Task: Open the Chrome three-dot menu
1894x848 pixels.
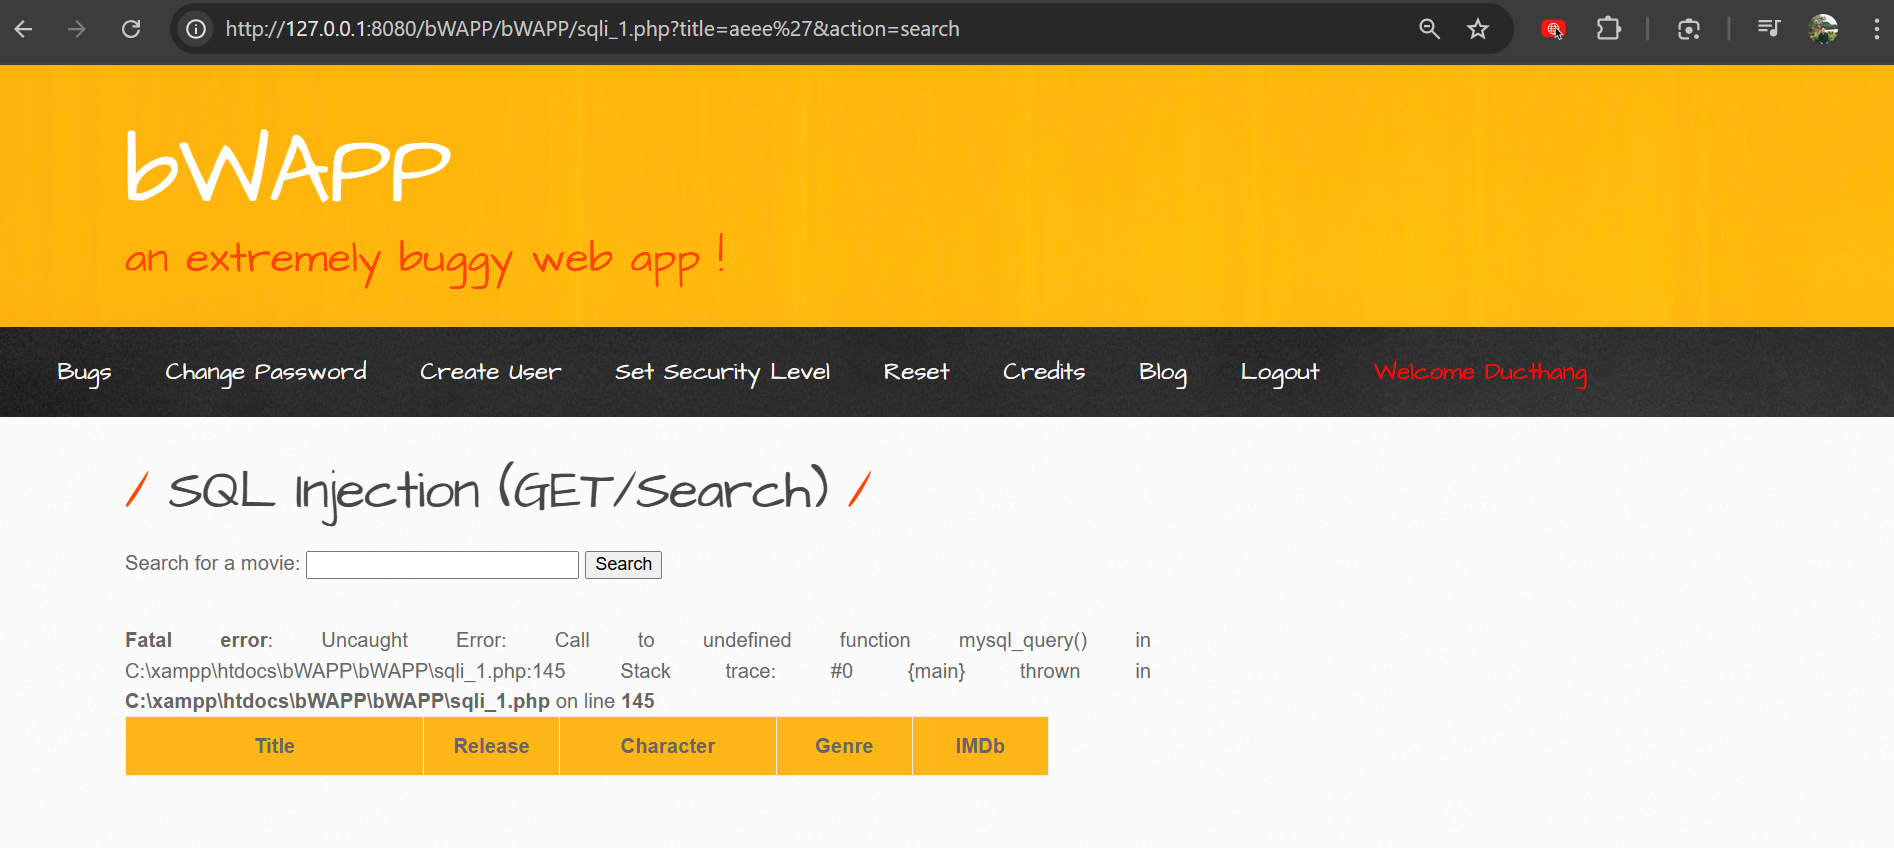Action: 1876,29
